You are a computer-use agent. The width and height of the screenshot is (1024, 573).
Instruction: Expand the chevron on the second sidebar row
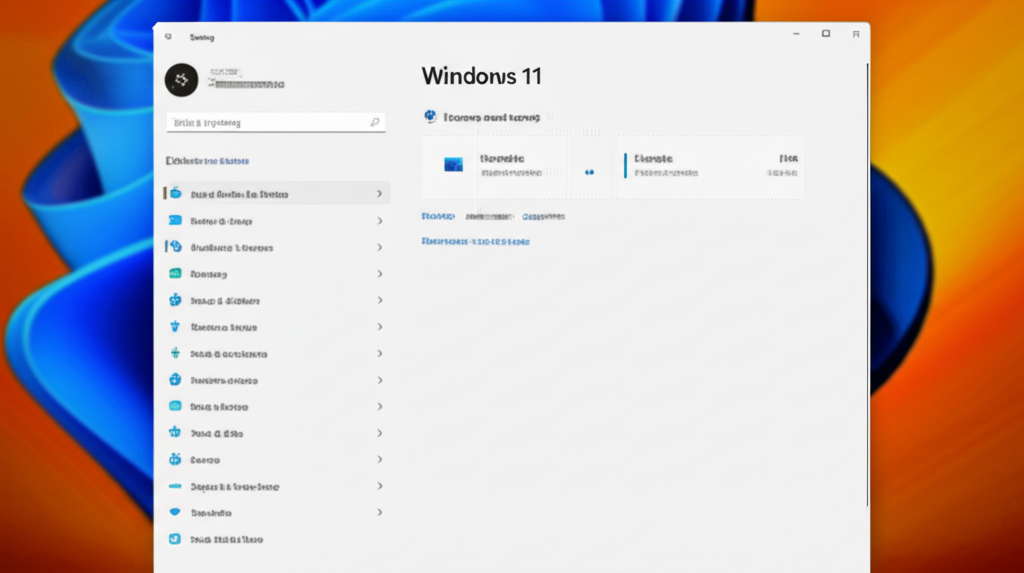tap(379, 221)
